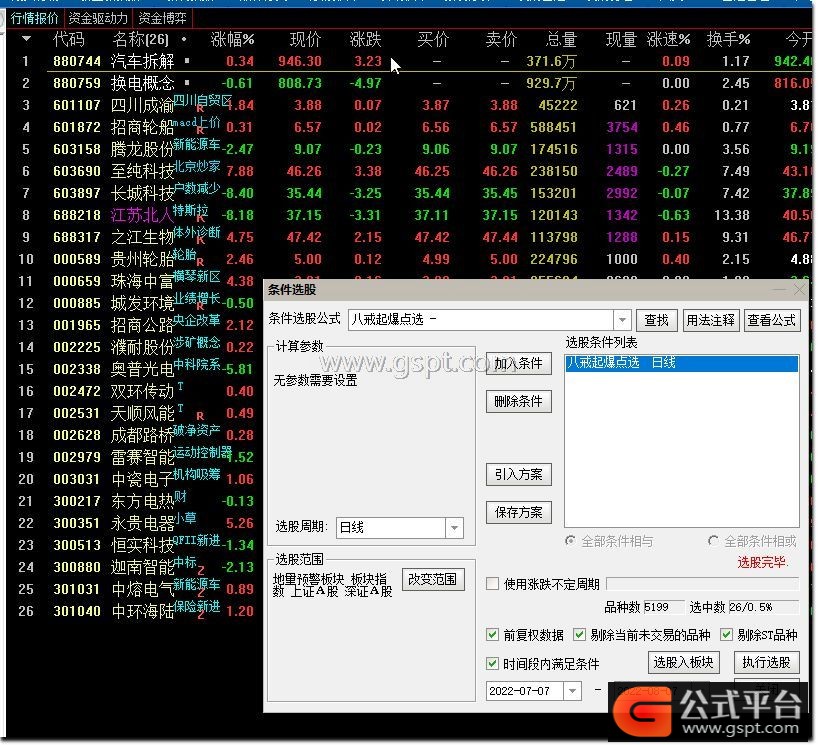Open the 条件选股公式 formula dropdown
This screenshot has width=818, height=745.
pyautogui.click(x=622, y=319)
